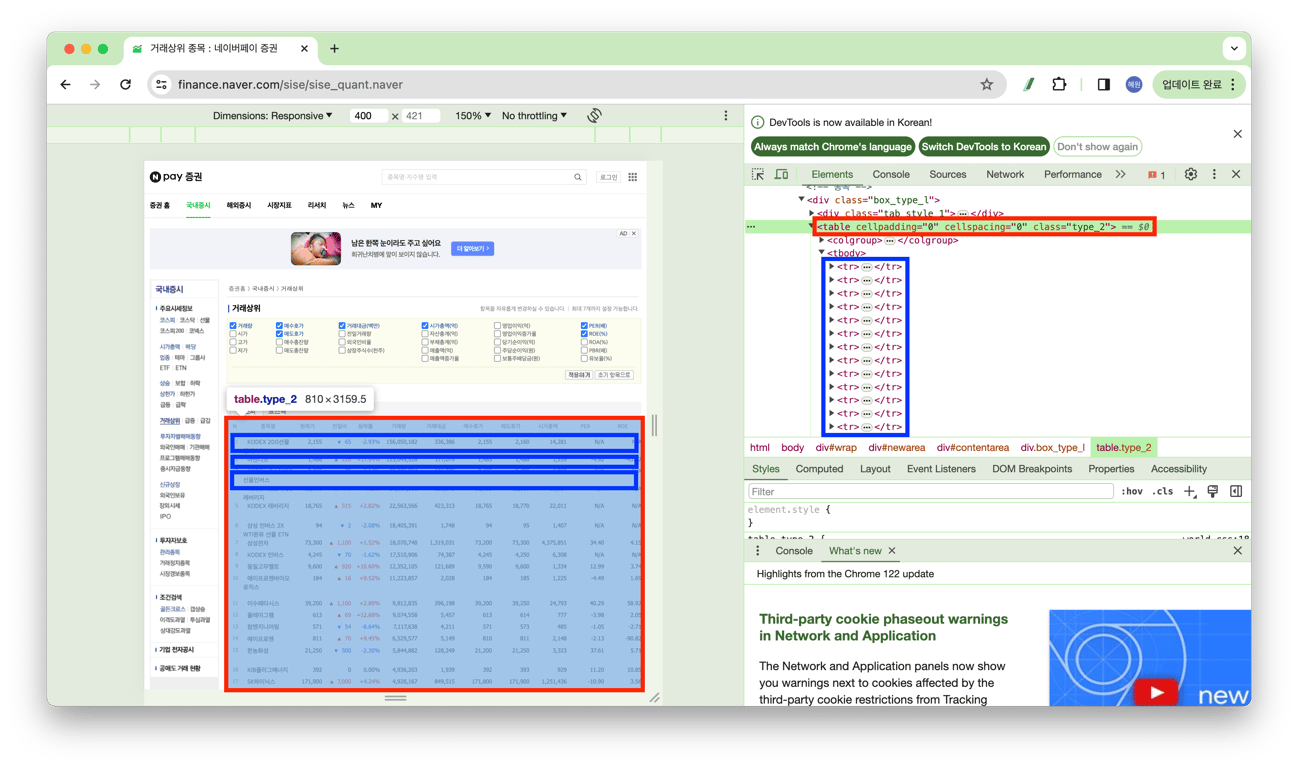Image resolution: width=1298 pixels, height=768 pixels.
Task: View site information in the address bar
Action: [162, 85]
